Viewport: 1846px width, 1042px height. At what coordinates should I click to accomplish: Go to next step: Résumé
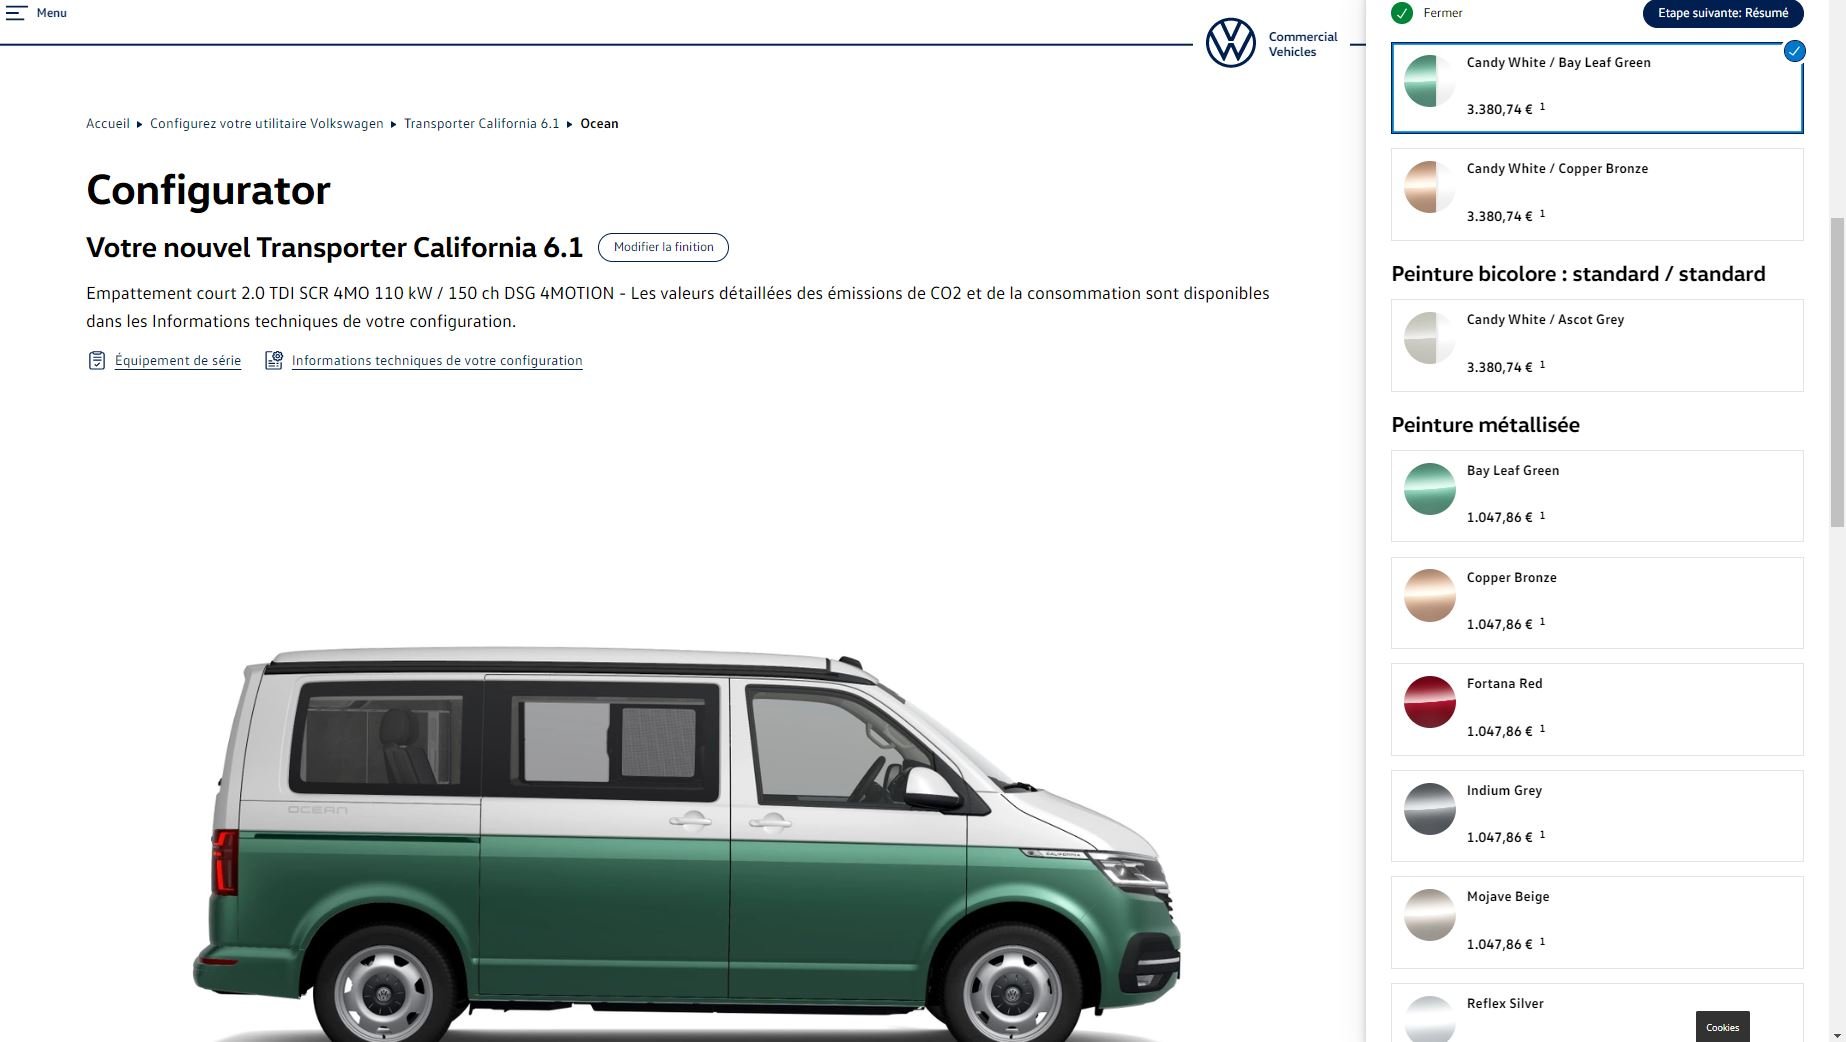point(1722,13)
